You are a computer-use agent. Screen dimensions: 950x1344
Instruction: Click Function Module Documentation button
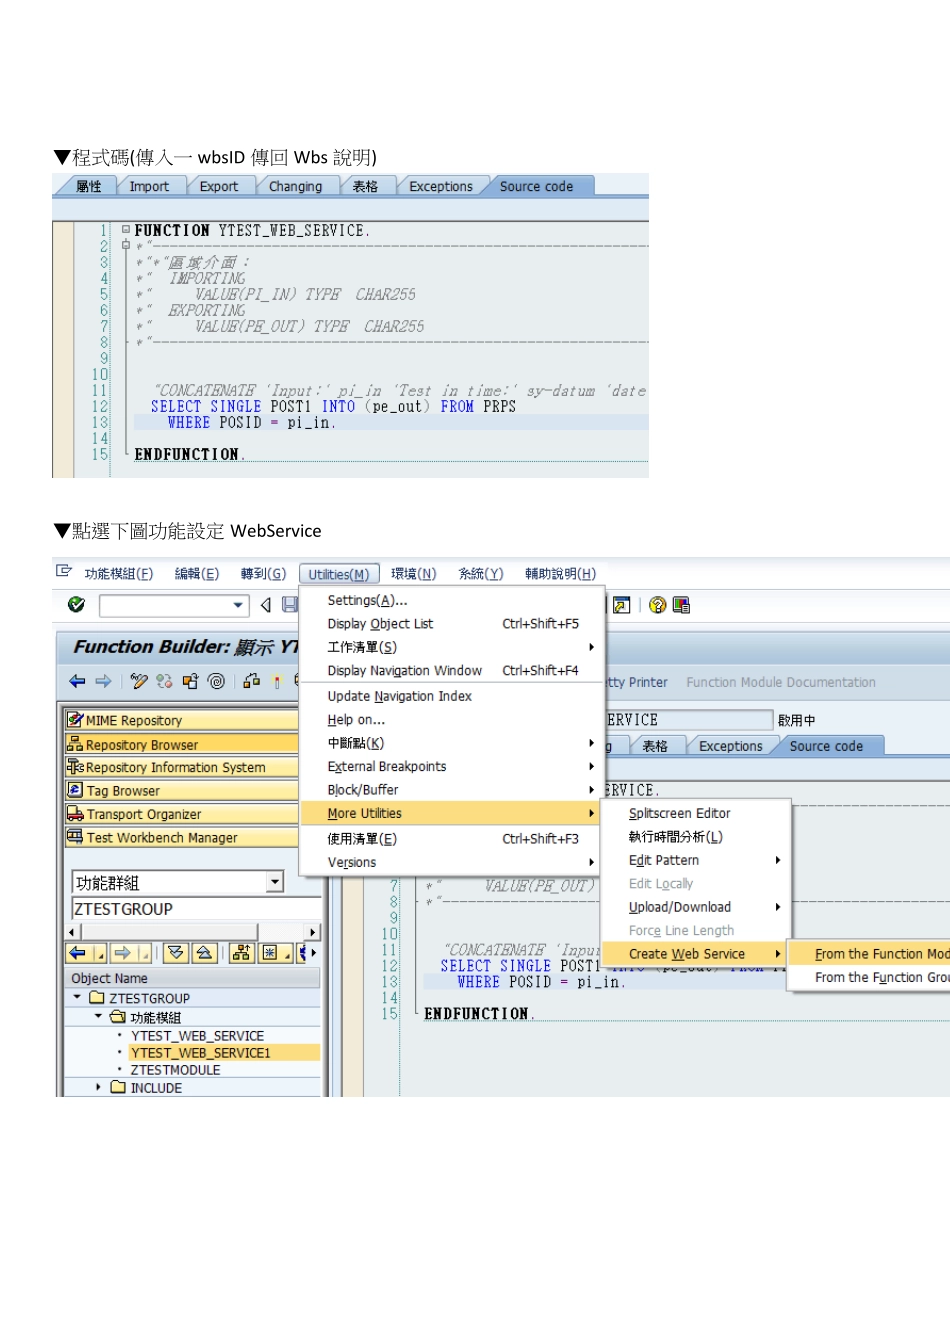click(781, 682)
